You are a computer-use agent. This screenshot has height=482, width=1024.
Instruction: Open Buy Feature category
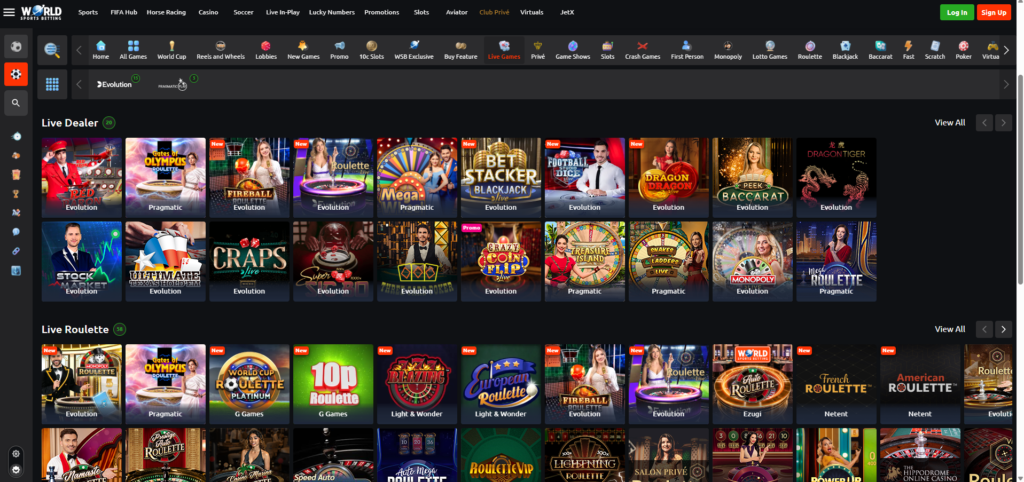pyautogui.click(x=460, y=50)
